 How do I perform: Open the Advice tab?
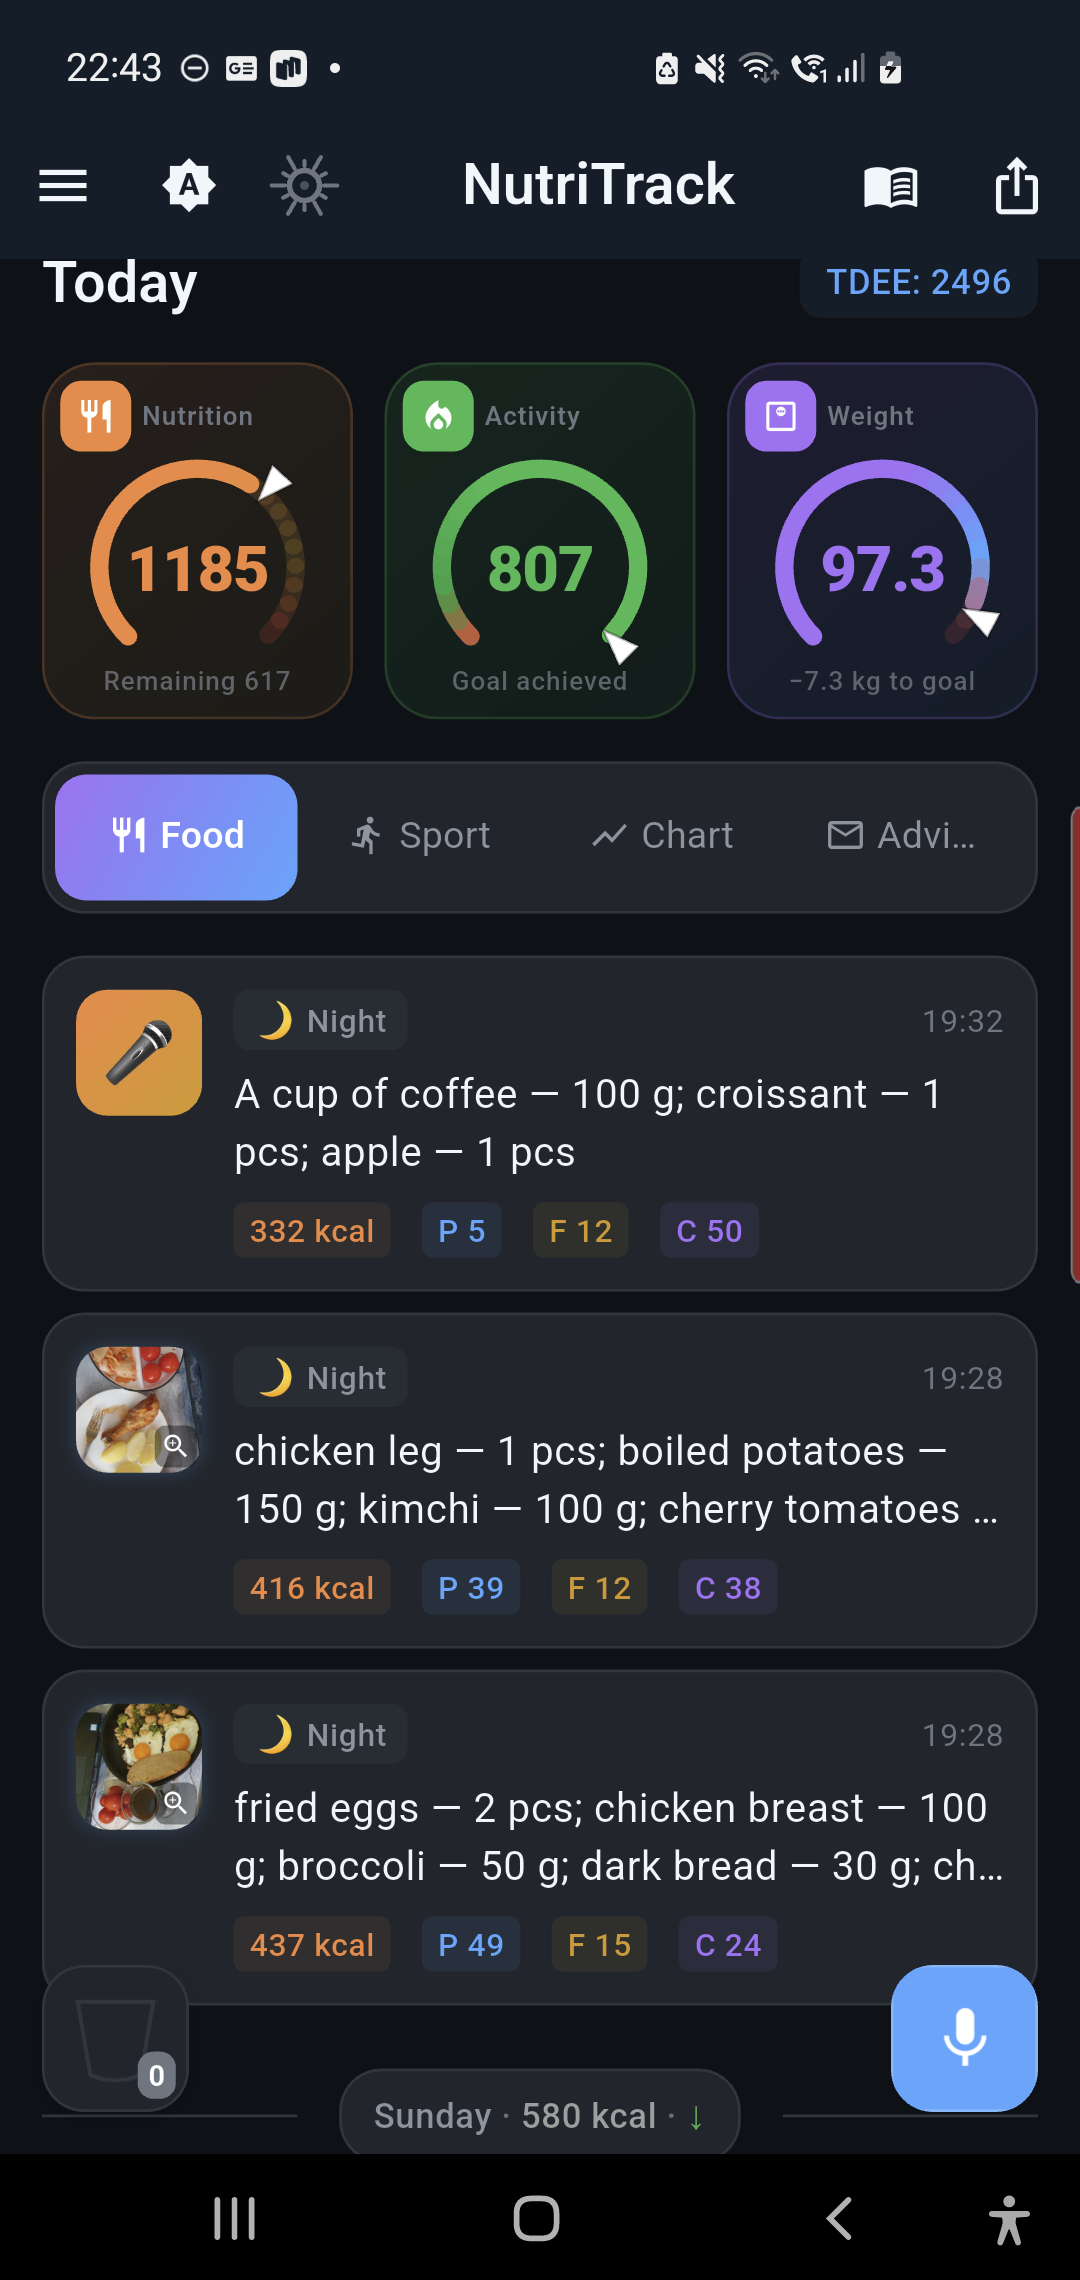point(901,836)
